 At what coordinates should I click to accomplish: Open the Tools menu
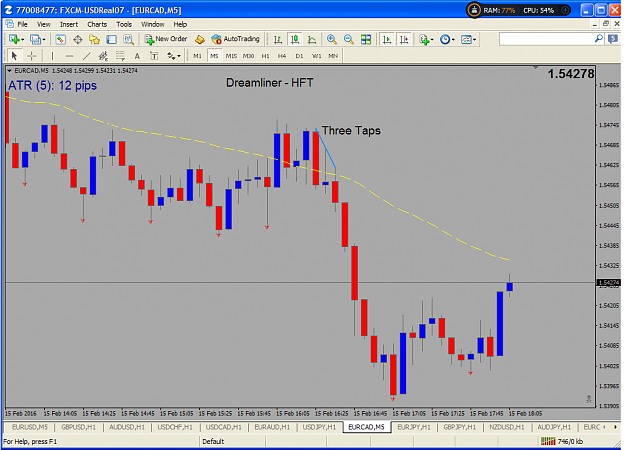point(124,24)
